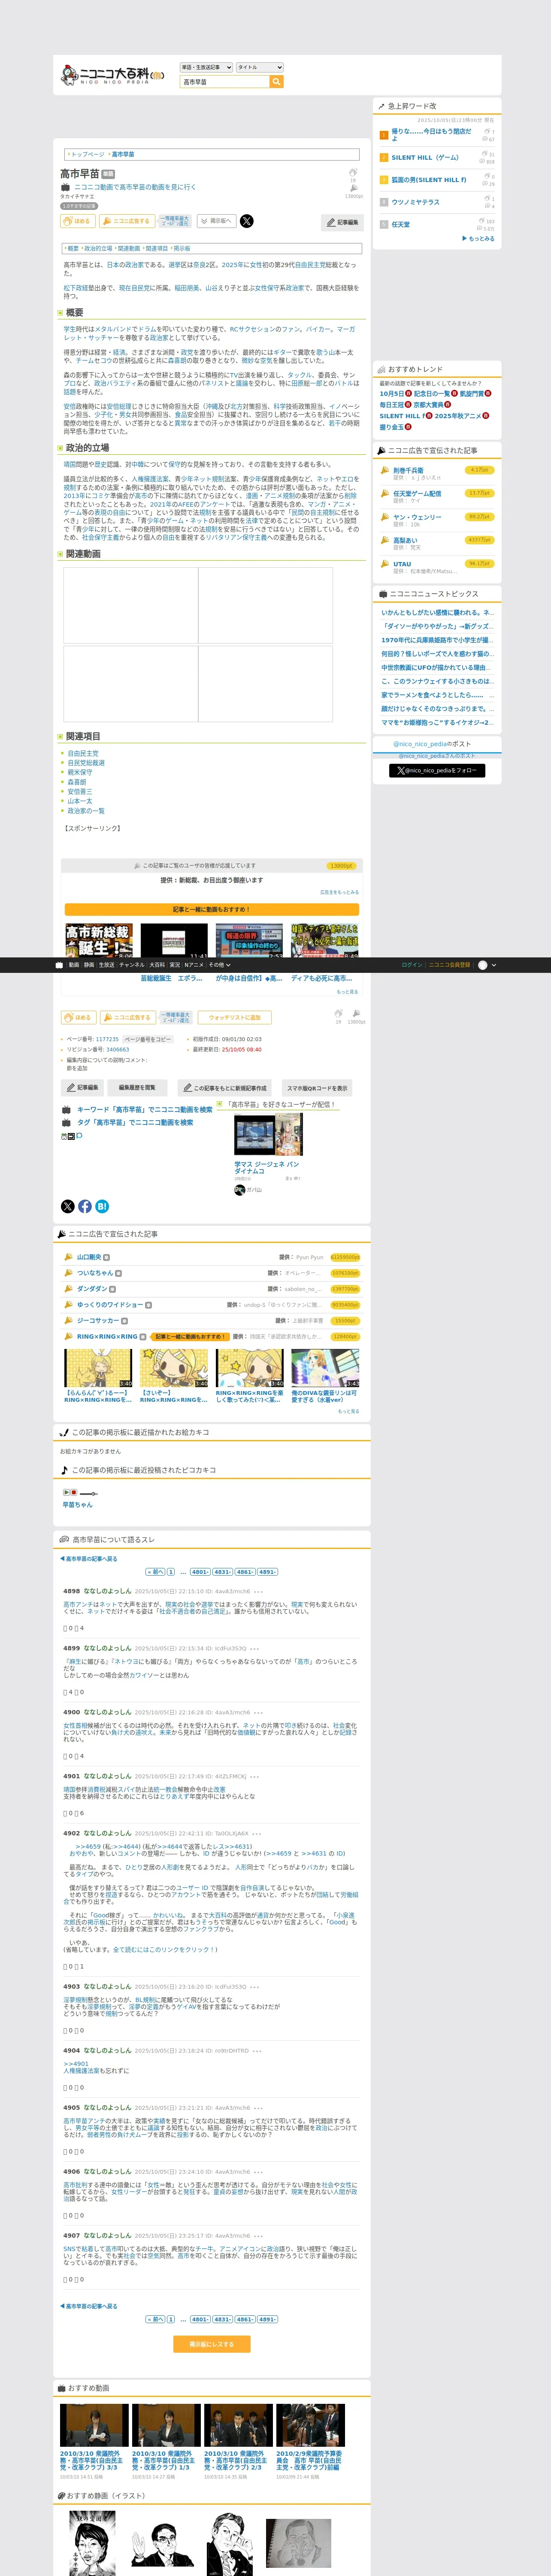This screenshot has height=2576, width=551.
Task: Open 安倍晋三 related item link
Action: pos(79,792)
